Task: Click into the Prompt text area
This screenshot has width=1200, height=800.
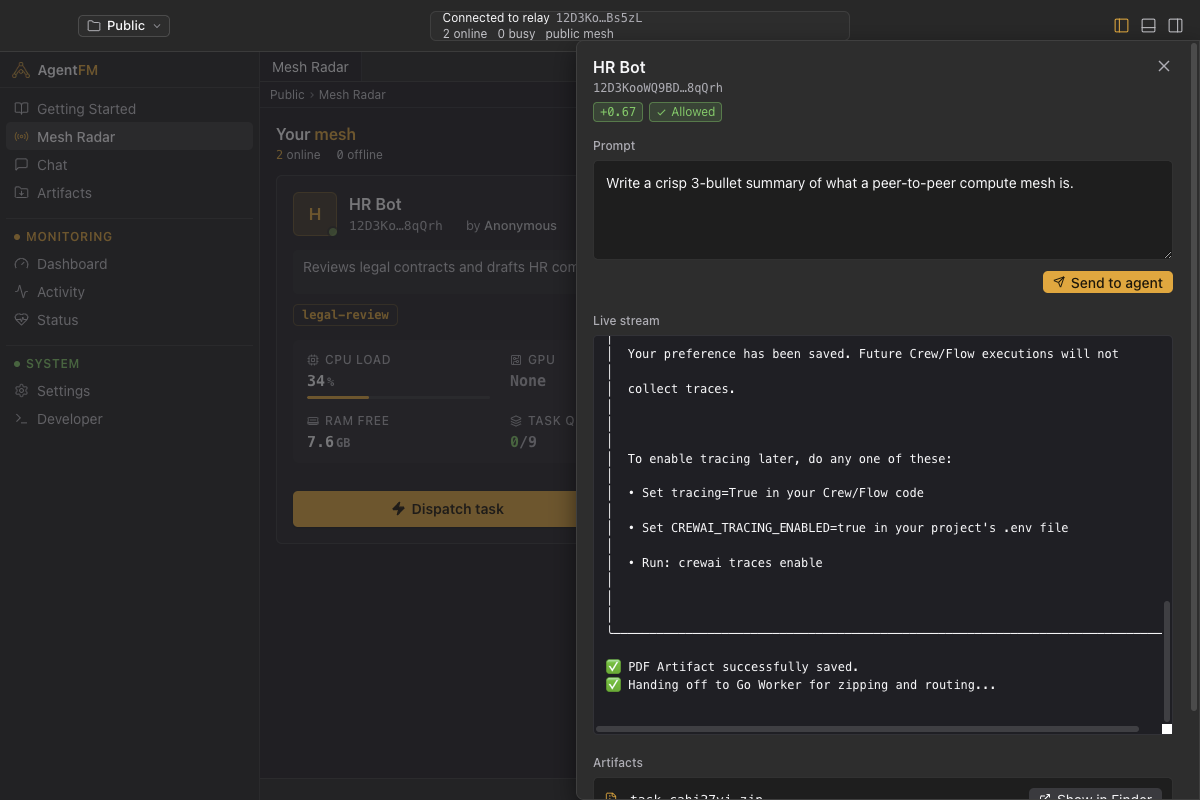Action: click(x=882, y=210)
